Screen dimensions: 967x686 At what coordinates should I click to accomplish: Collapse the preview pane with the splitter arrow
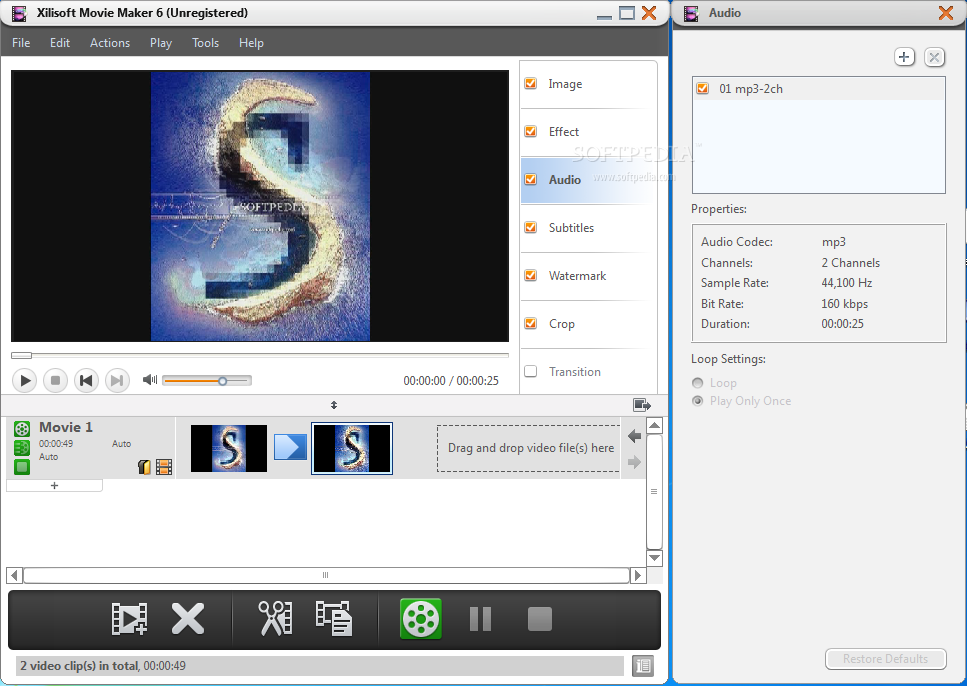[334, 405]
